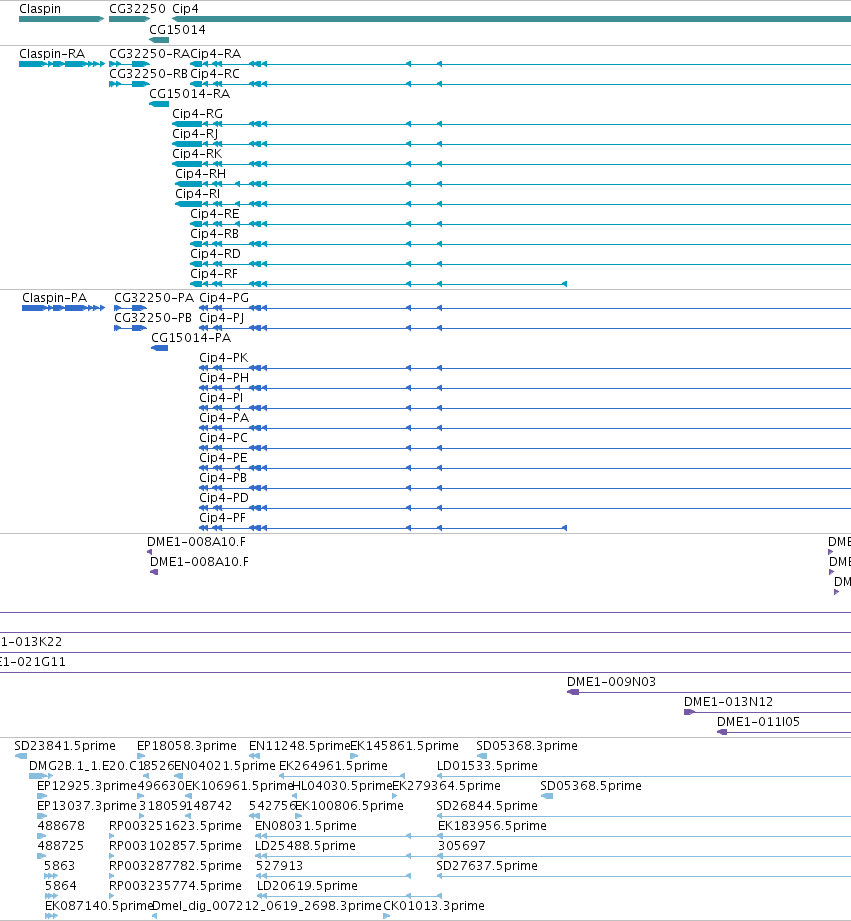Open the CG15014-RA transcript label

[x=190, y=93]
